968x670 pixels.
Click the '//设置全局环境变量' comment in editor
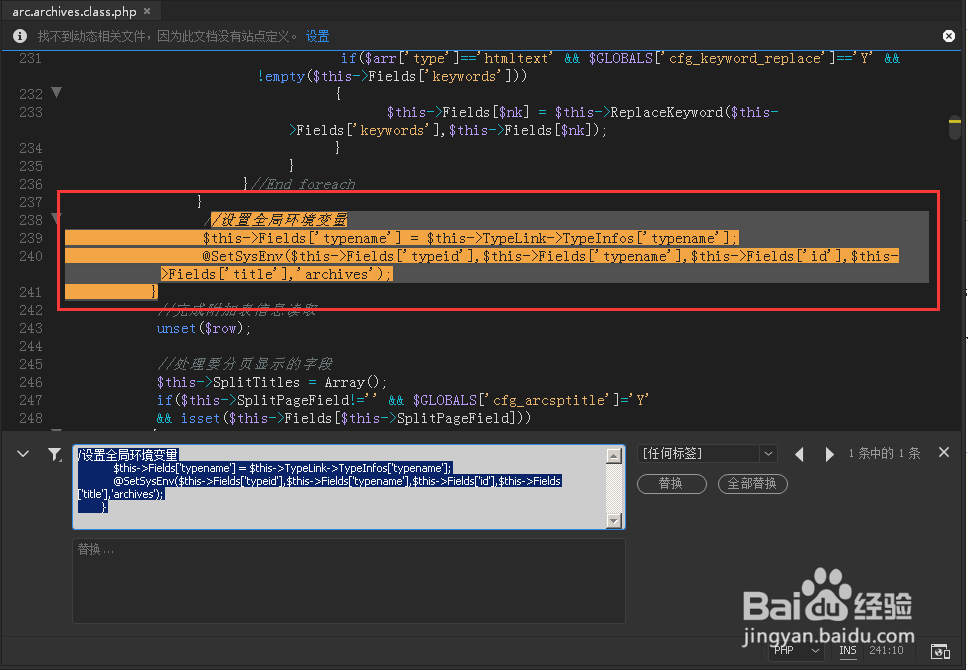pyautogui.click(x=275, y=220)
